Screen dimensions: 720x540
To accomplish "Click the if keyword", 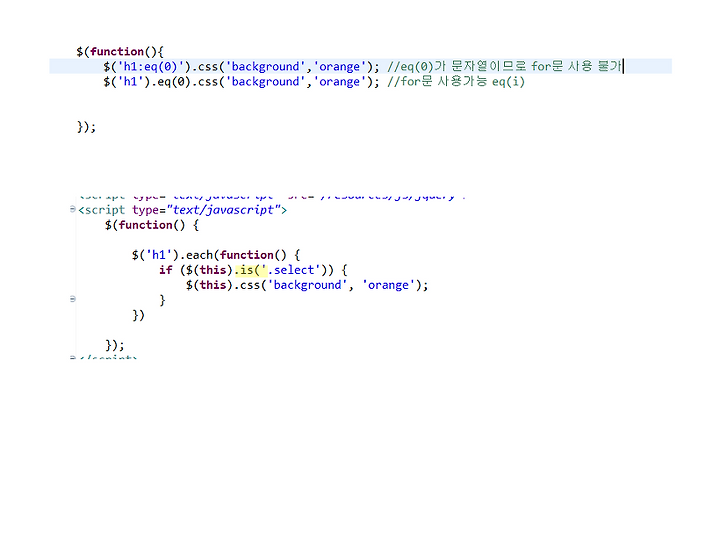I will [165, 270].
